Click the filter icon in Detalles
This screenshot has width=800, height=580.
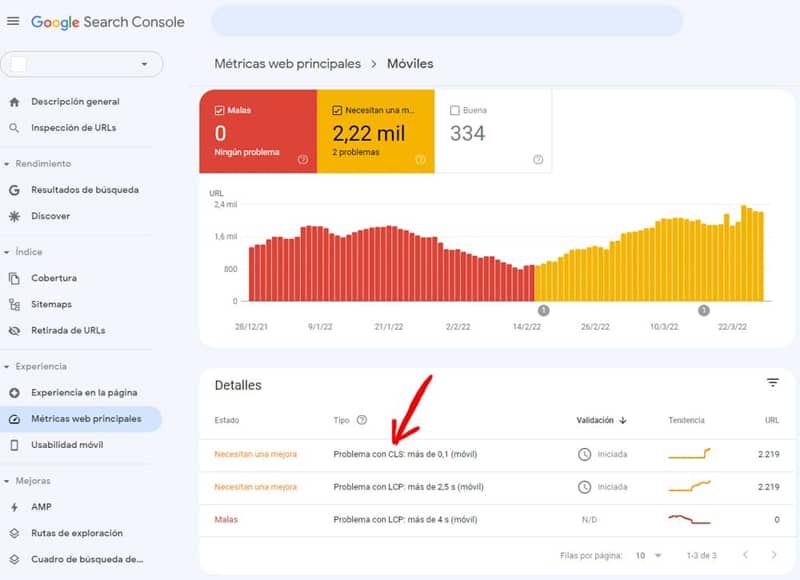pyautogui.click(x=772, y=383)
